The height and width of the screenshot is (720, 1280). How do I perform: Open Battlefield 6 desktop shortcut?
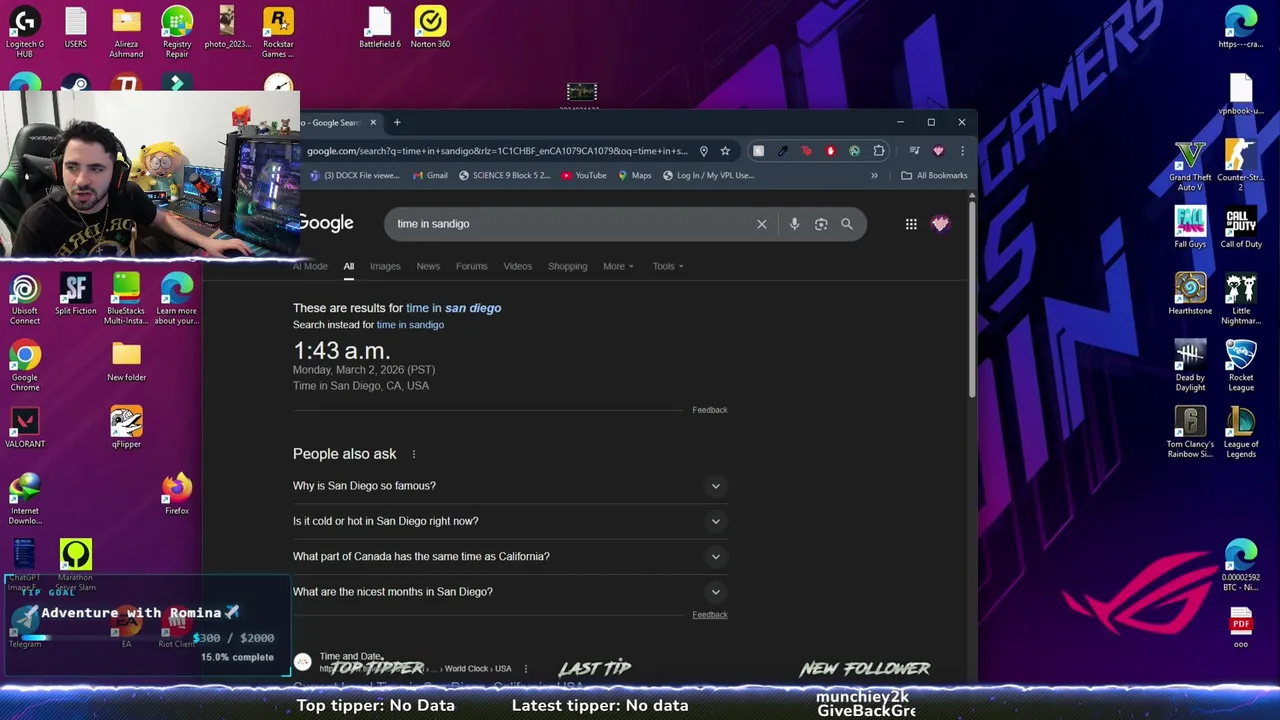(x=379, y=28)
